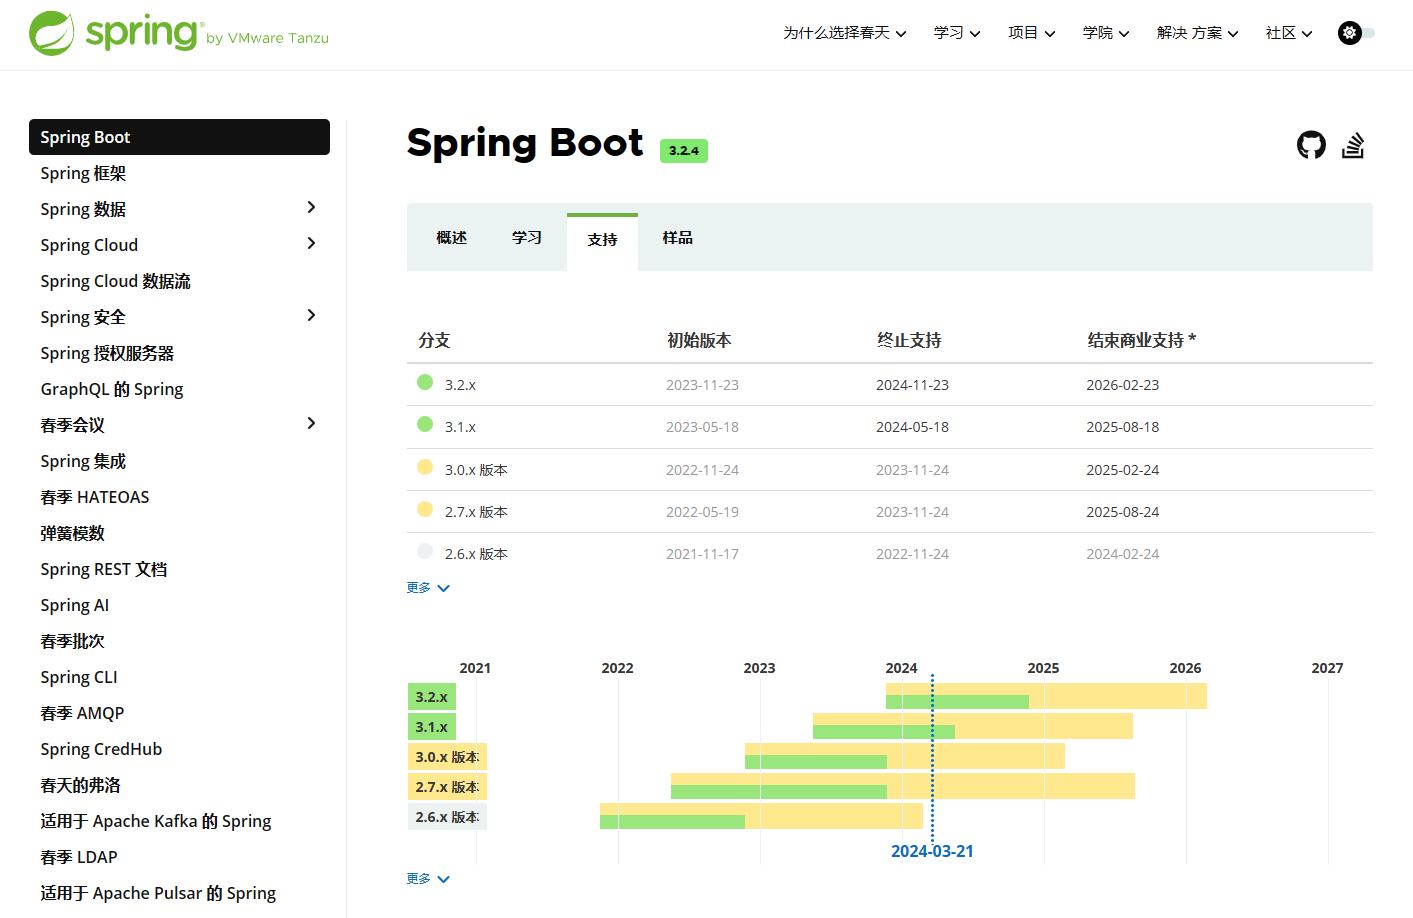Viewport: 1413px width, 918px height.
Task: Open Spring CredHub sidebar link
Action: coord(101,749)
